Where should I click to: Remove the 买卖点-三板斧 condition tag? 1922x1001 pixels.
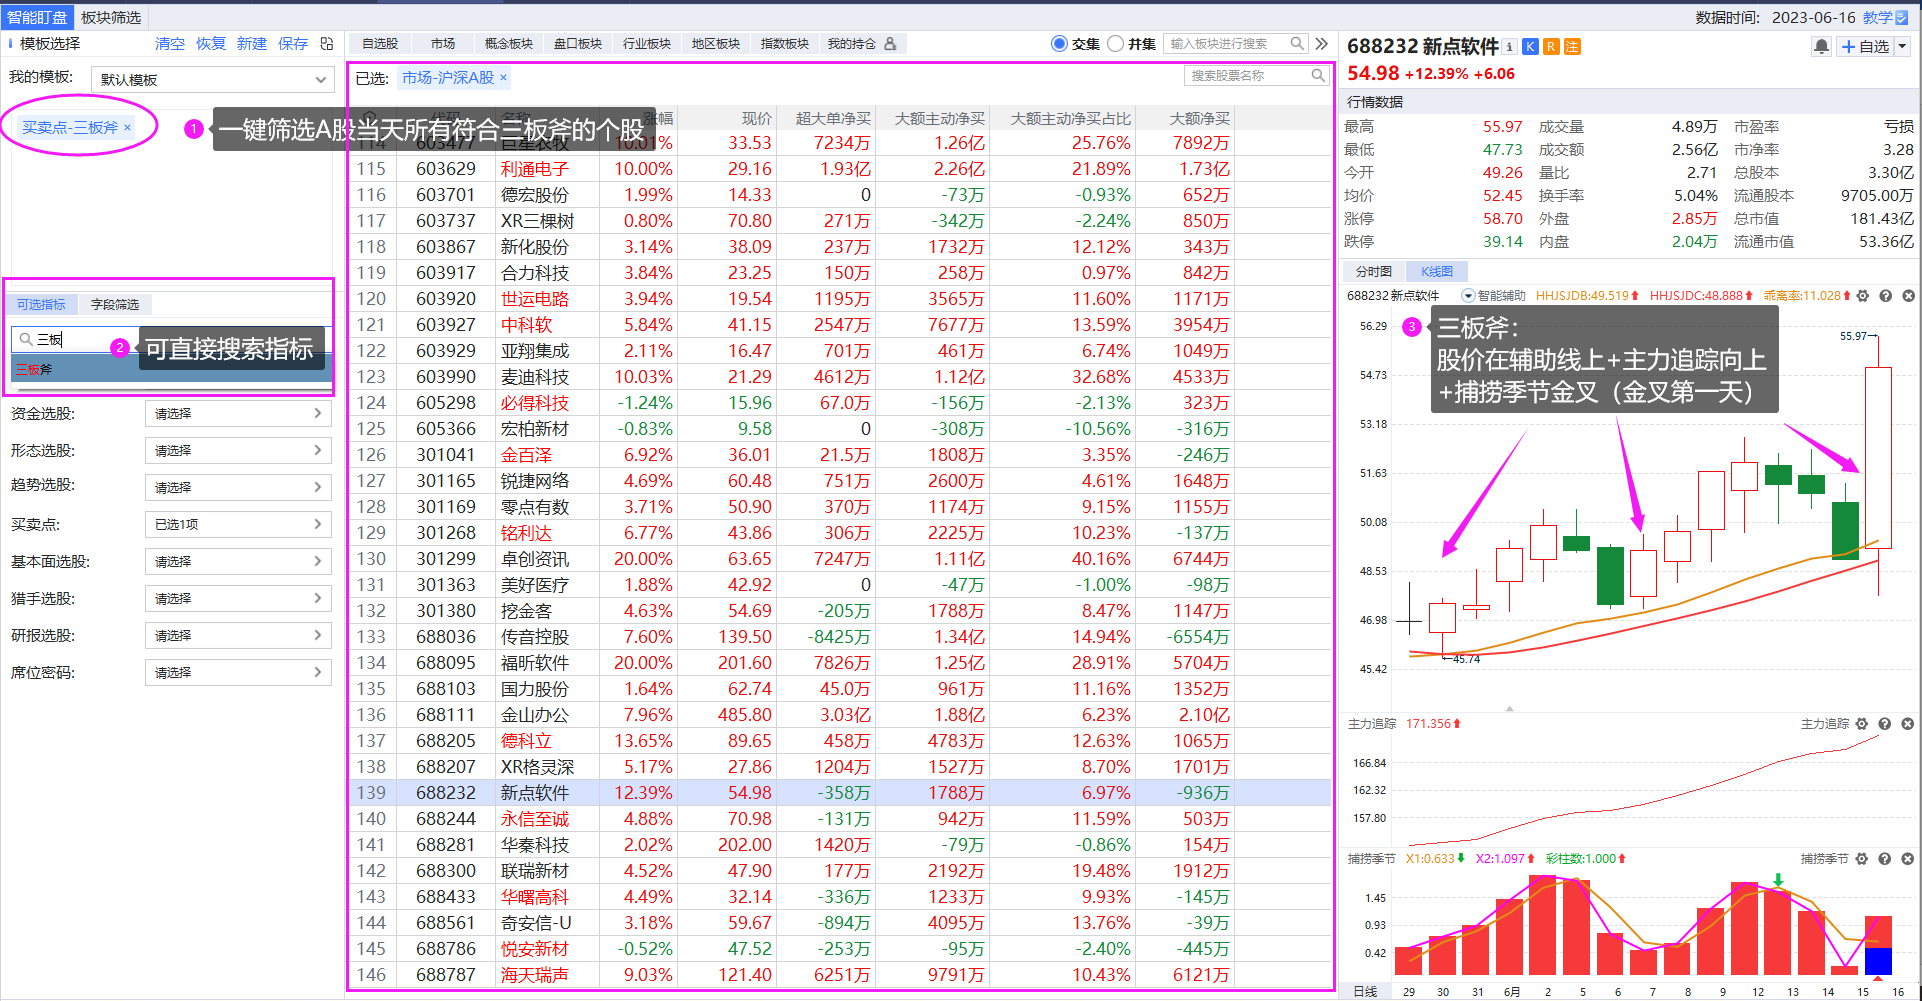pos(127,127)
